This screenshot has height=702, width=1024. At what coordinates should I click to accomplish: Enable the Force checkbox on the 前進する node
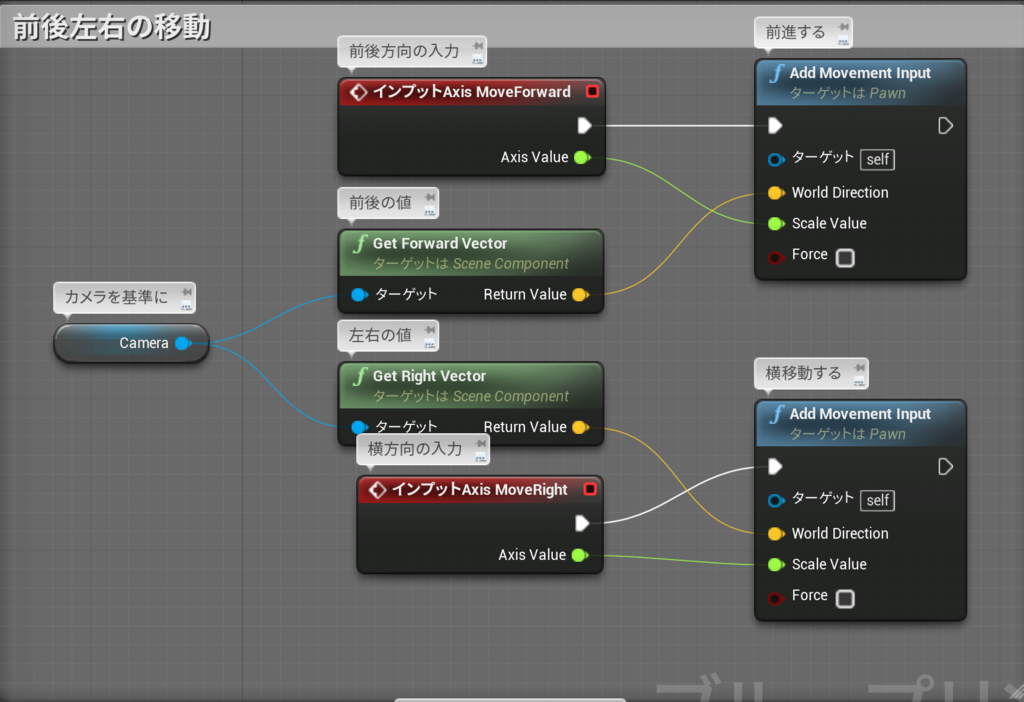pyautogui.click(x=845, y=257)
